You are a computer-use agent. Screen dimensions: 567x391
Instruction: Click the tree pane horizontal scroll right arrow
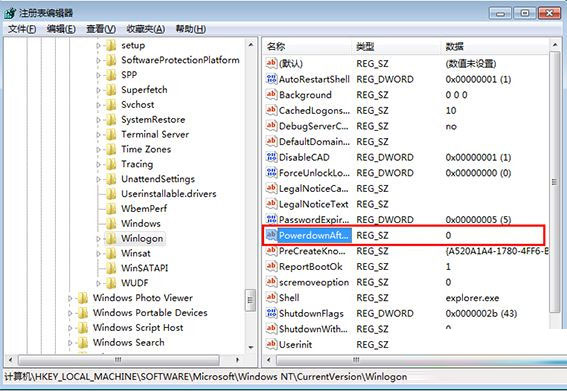[x=237, y=360]
